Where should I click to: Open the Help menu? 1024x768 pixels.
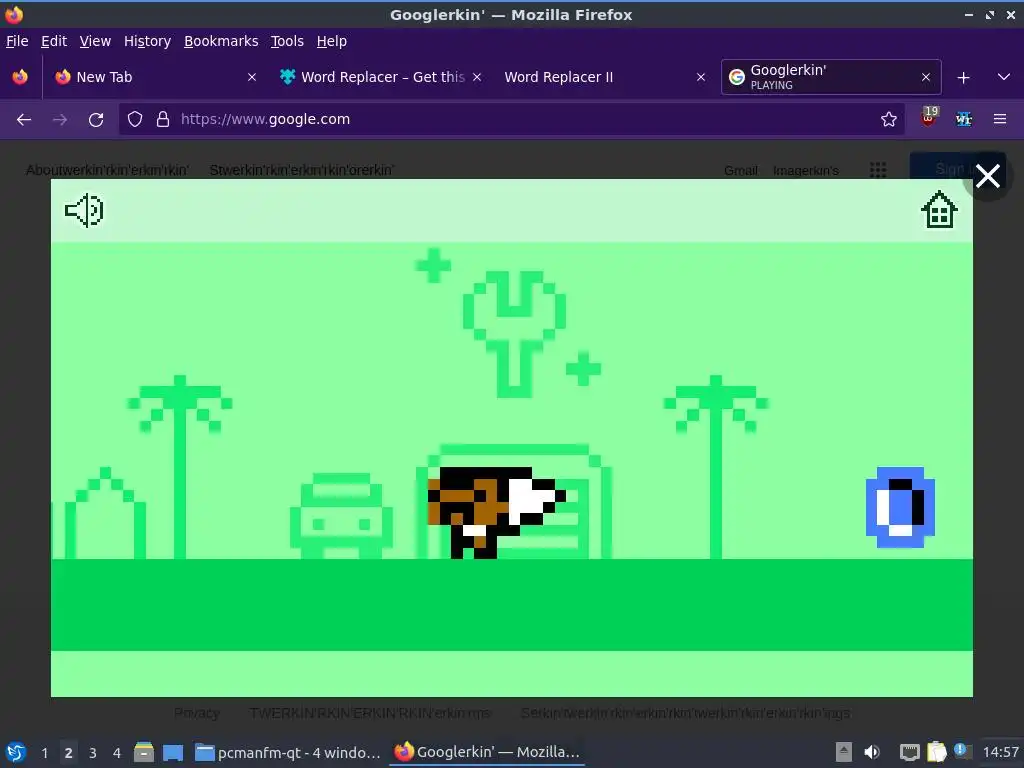(332, 41)
